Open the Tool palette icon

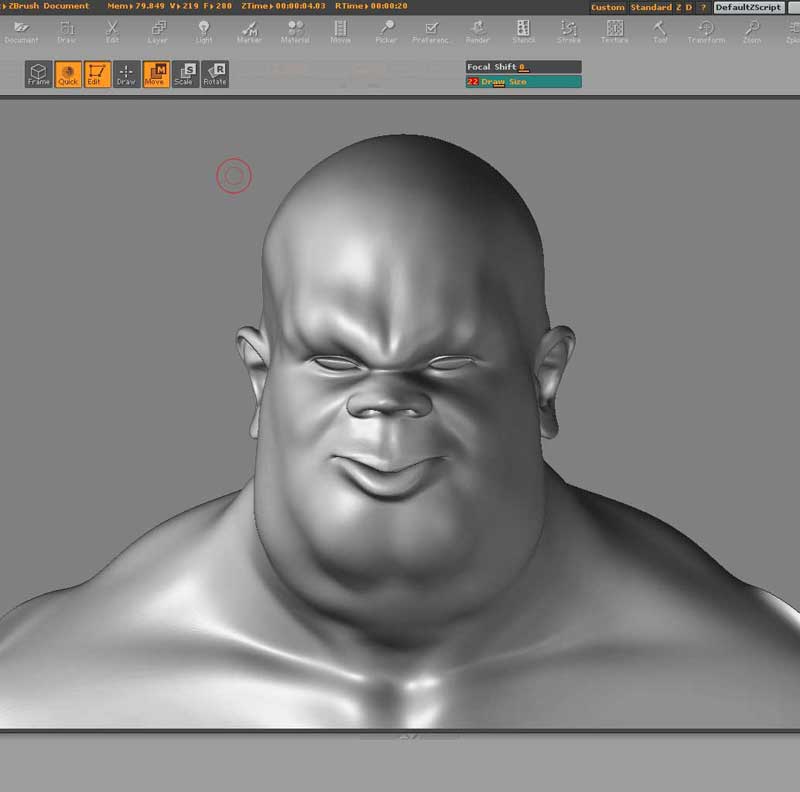(x=659, y=32)
